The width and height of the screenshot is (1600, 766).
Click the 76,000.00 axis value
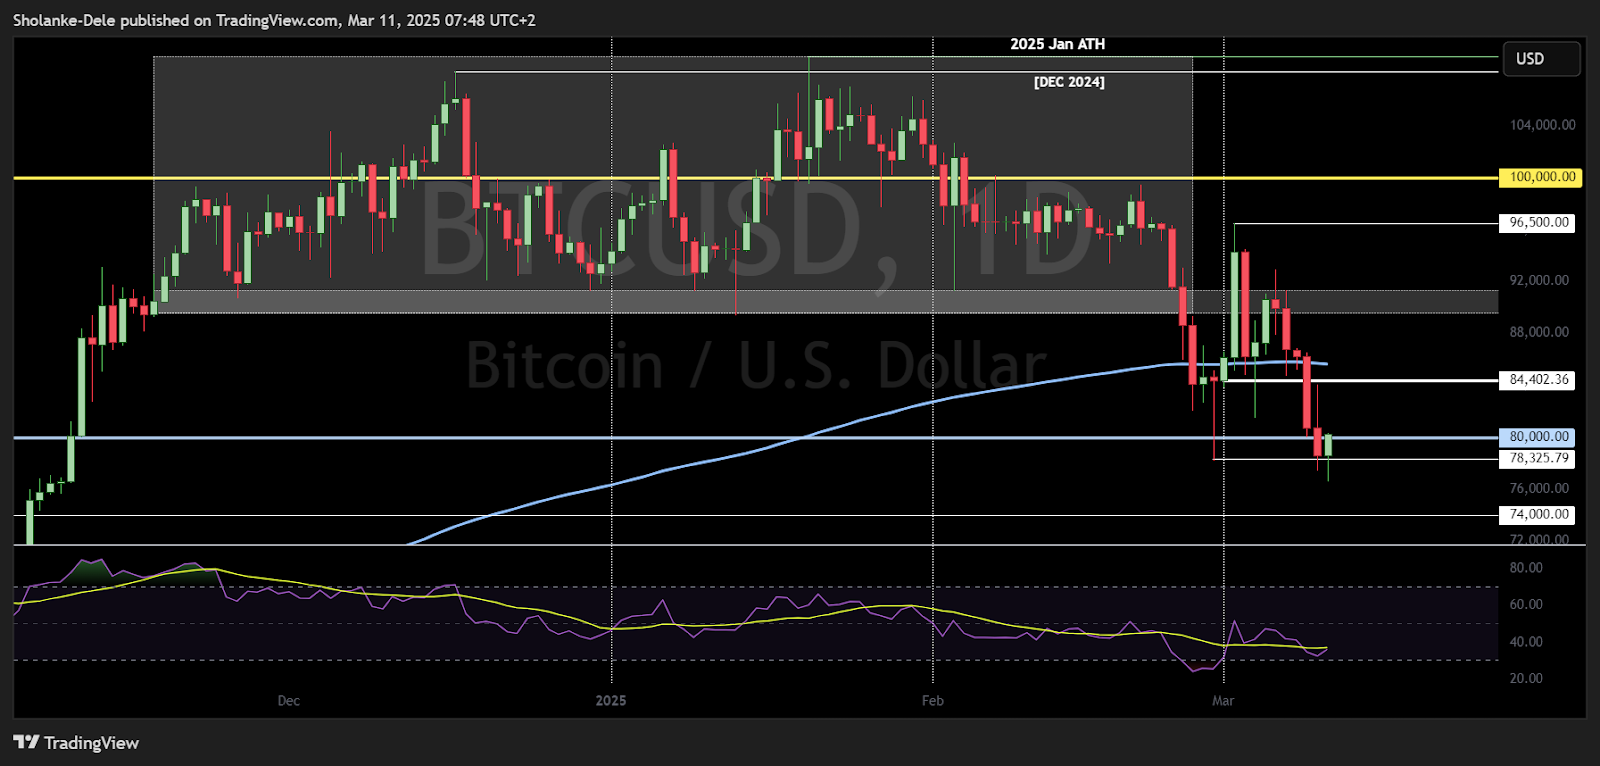(x=1539, y=488)
